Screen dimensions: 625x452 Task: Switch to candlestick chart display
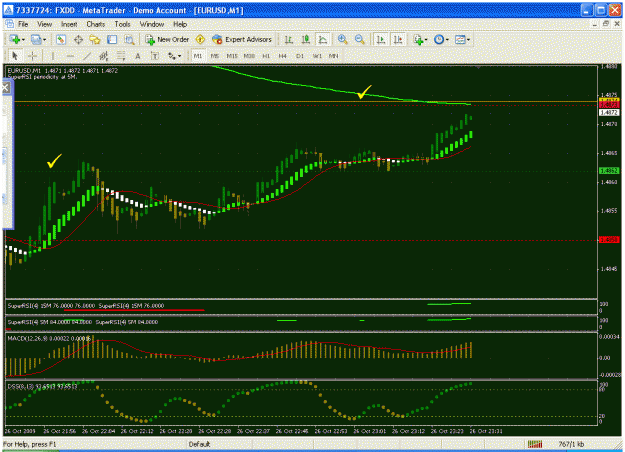pos(306,39)
